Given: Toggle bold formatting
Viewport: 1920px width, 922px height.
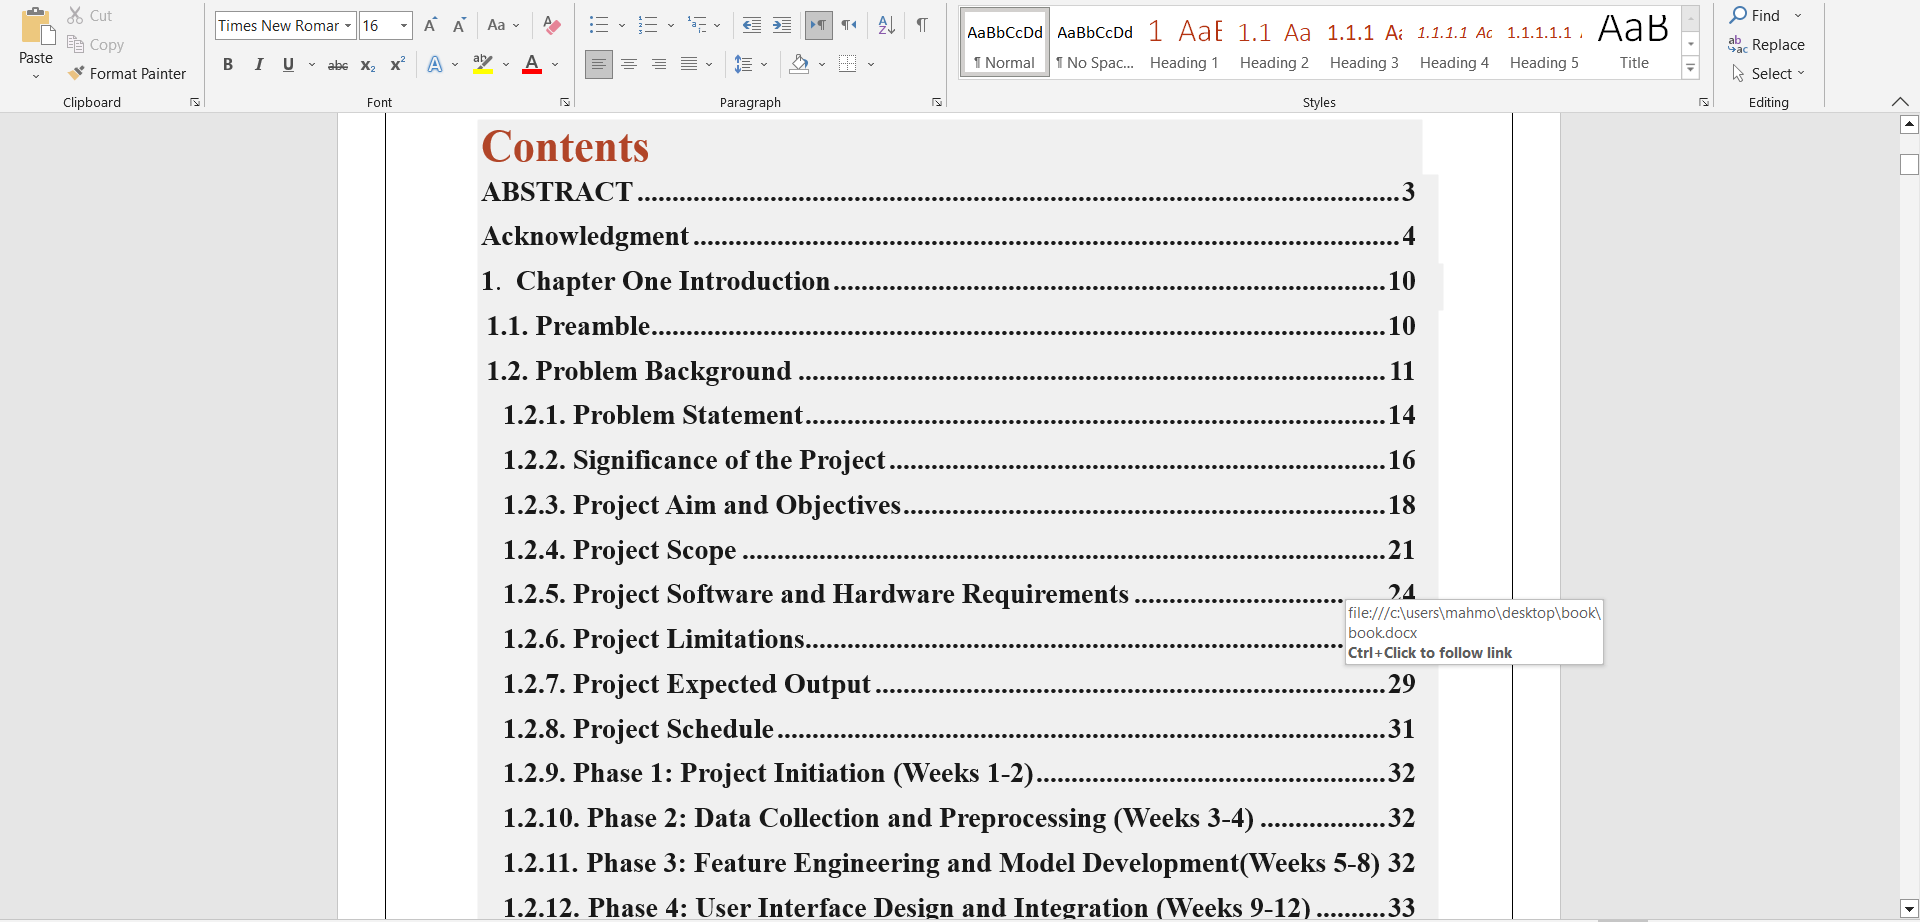Looking at the screenshot, I should 228,65.
